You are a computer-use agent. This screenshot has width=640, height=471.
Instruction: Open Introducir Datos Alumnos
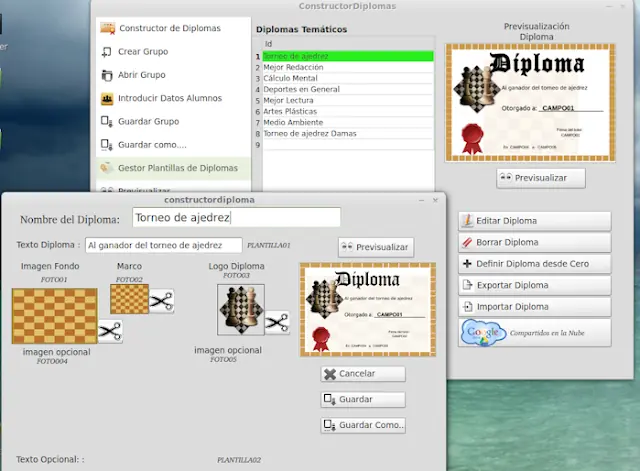tap(173, 98)
